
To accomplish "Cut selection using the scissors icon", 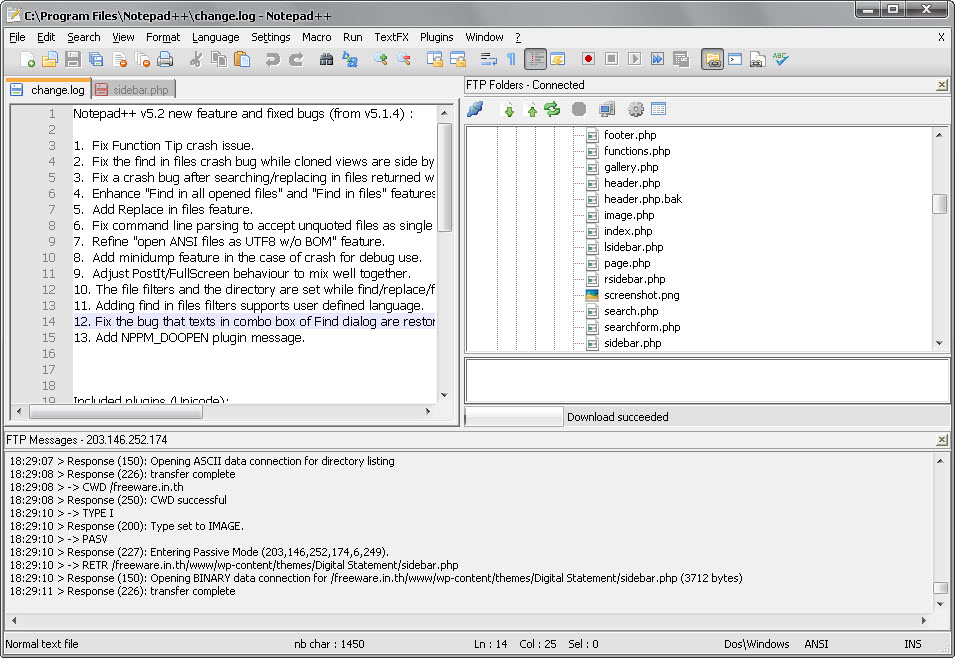I will pyautogui.click(x=196, y=59).
